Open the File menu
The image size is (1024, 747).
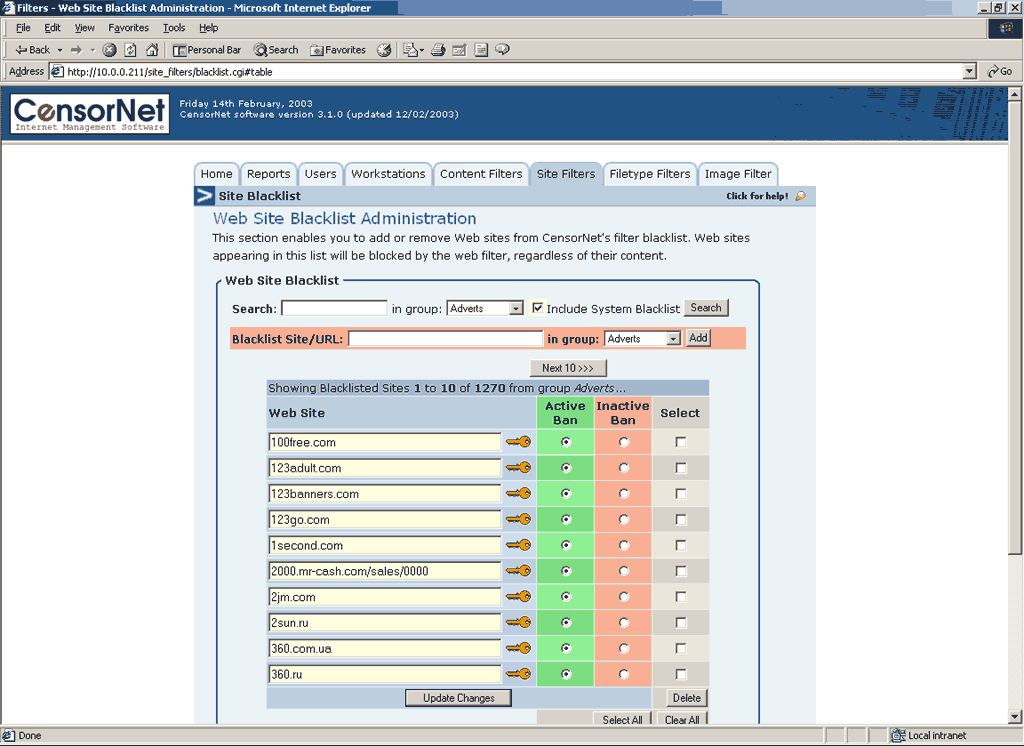point(23,27)
